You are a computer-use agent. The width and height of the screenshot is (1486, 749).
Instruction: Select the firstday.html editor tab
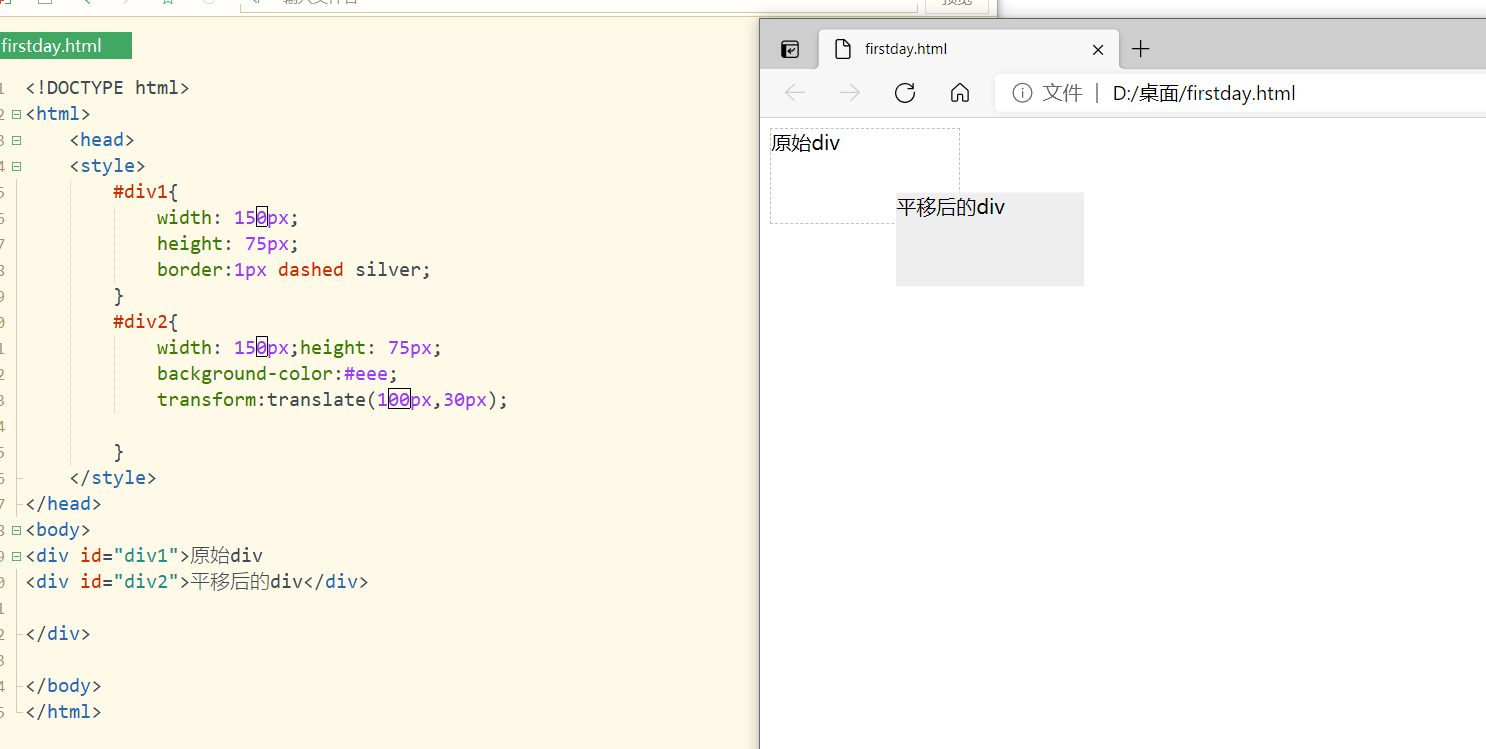[x=65, y=46]
